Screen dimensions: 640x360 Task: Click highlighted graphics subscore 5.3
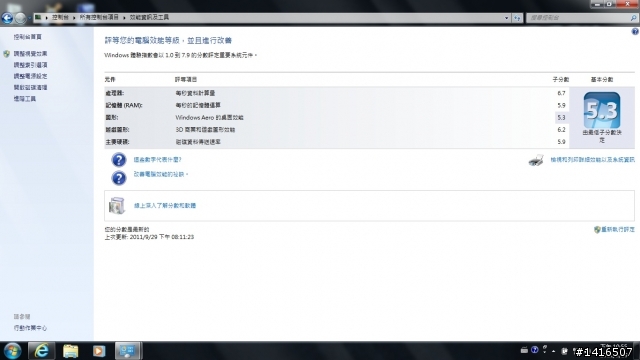pos(561,118)
